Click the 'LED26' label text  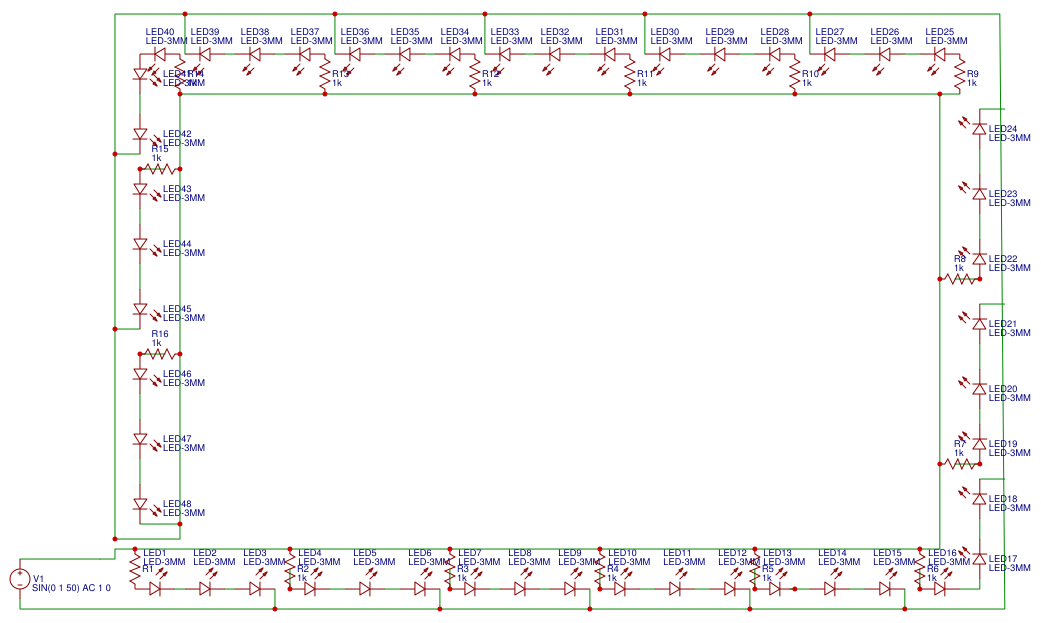click(884, 32)
